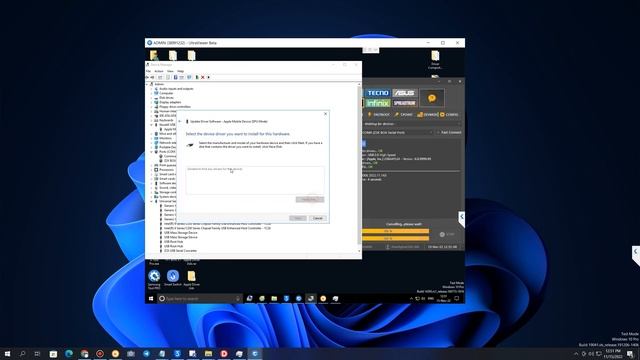The width and height of the screenshot is (640, 360).
Task: Click Update Driver green icon in Device Manager toolbar
Action: 197,77
